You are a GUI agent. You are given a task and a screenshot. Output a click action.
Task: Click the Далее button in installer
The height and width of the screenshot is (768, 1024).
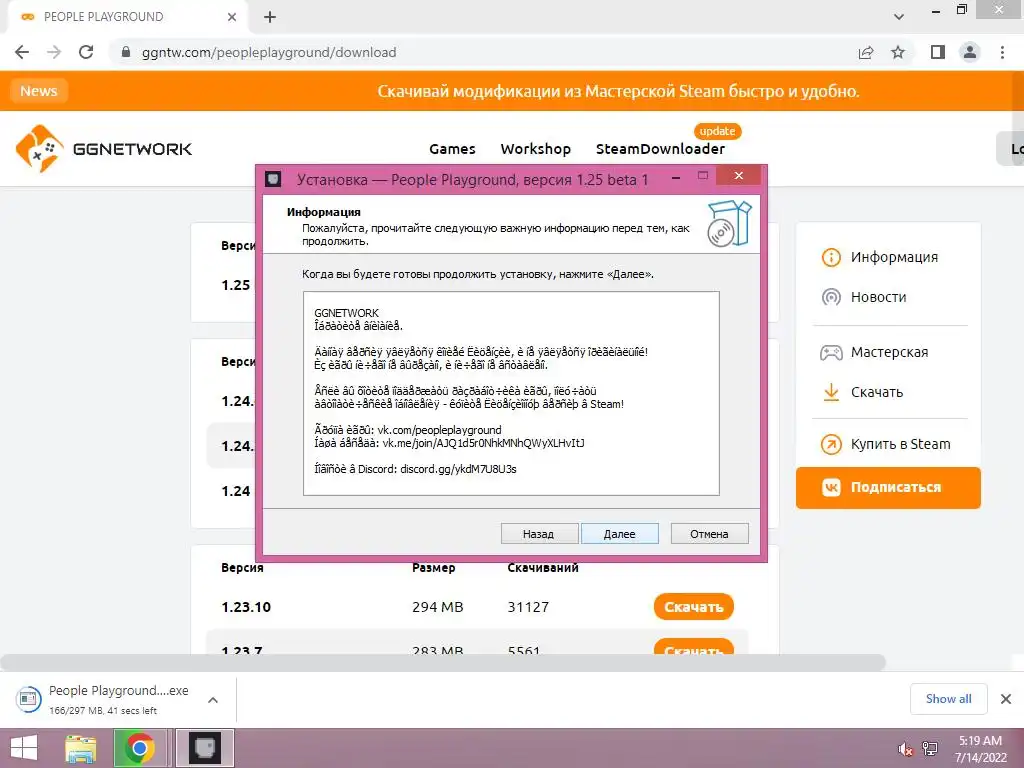click(x=619, y=534)
